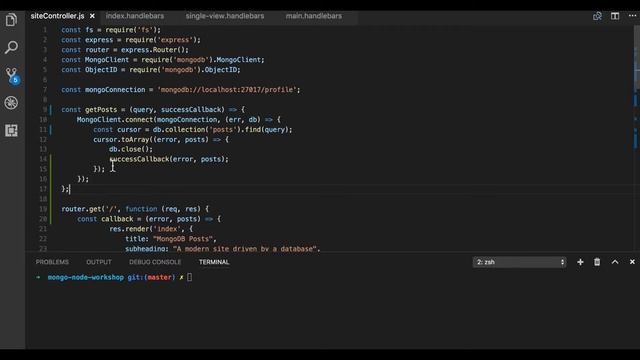Viewport: 640px width, 360px height.
Task: Open changes icon in the editor title bar
Action: [597, 16]
